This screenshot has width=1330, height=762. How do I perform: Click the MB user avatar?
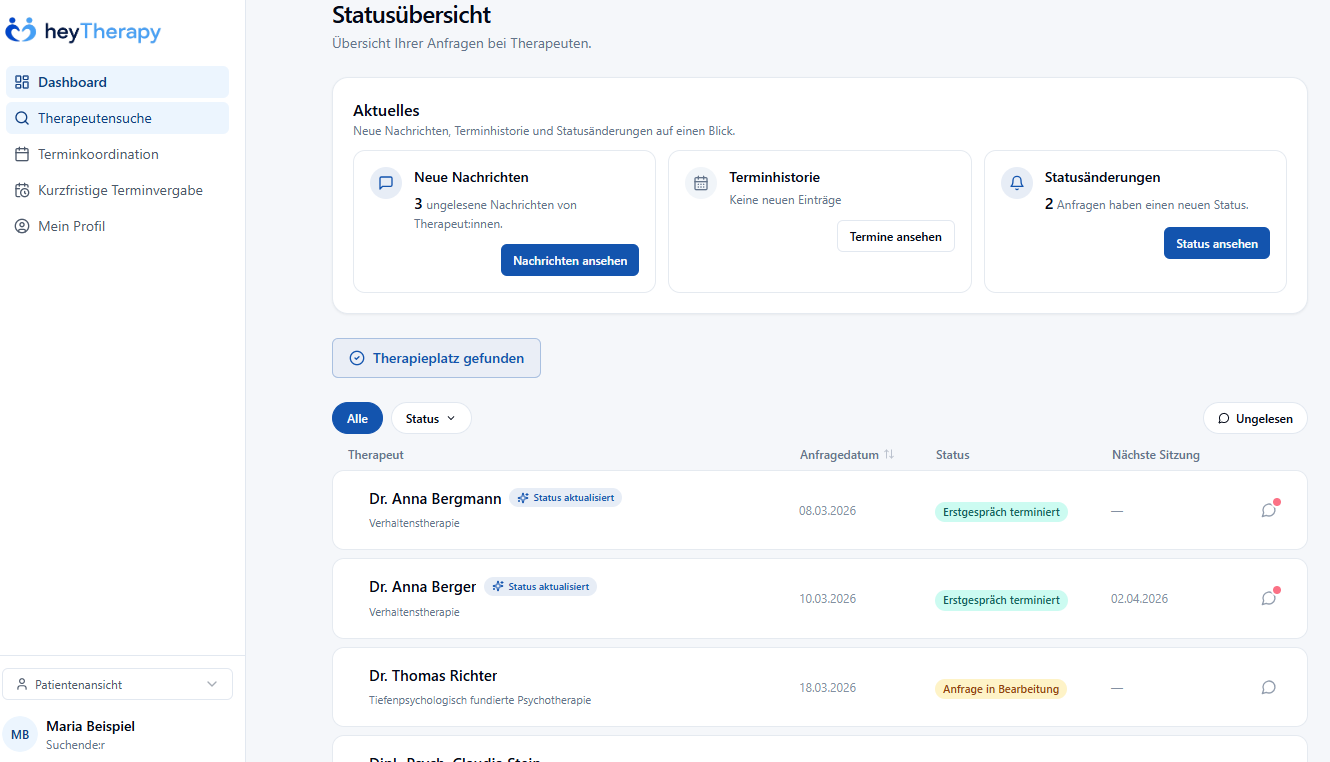[20, 735]
